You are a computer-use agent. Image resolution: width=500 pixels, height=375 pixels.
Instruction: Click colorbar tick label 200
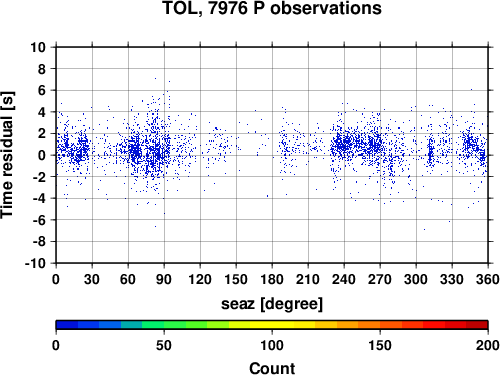coord(487,345)
